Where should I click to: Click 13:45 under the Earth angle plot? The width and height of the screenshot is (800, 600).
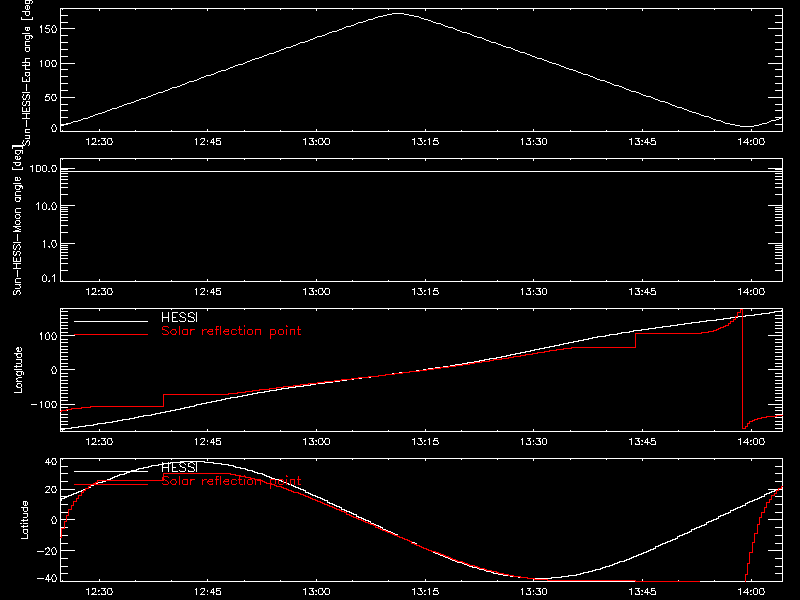tap(642, 142)
